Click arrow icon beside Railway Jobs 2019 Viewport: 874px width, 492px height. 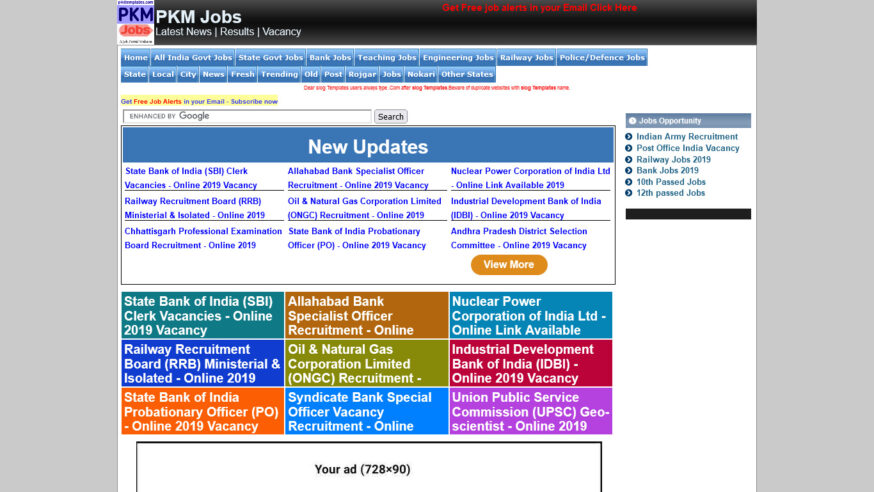[629, 159]
